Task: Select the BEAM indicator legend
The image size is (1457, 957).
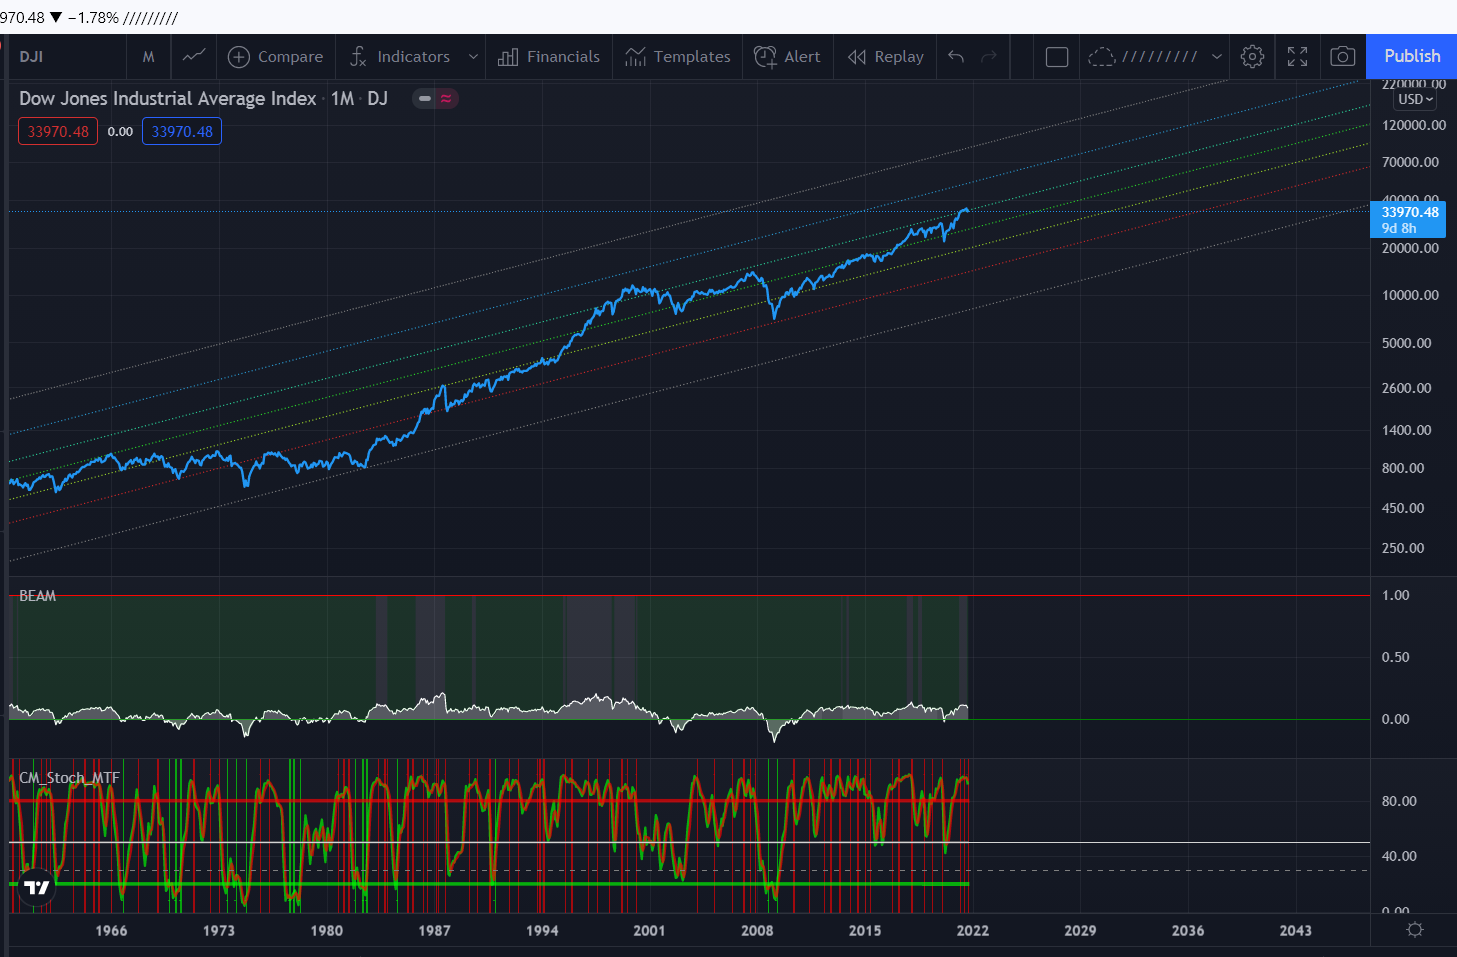Action: coord(38,596)
